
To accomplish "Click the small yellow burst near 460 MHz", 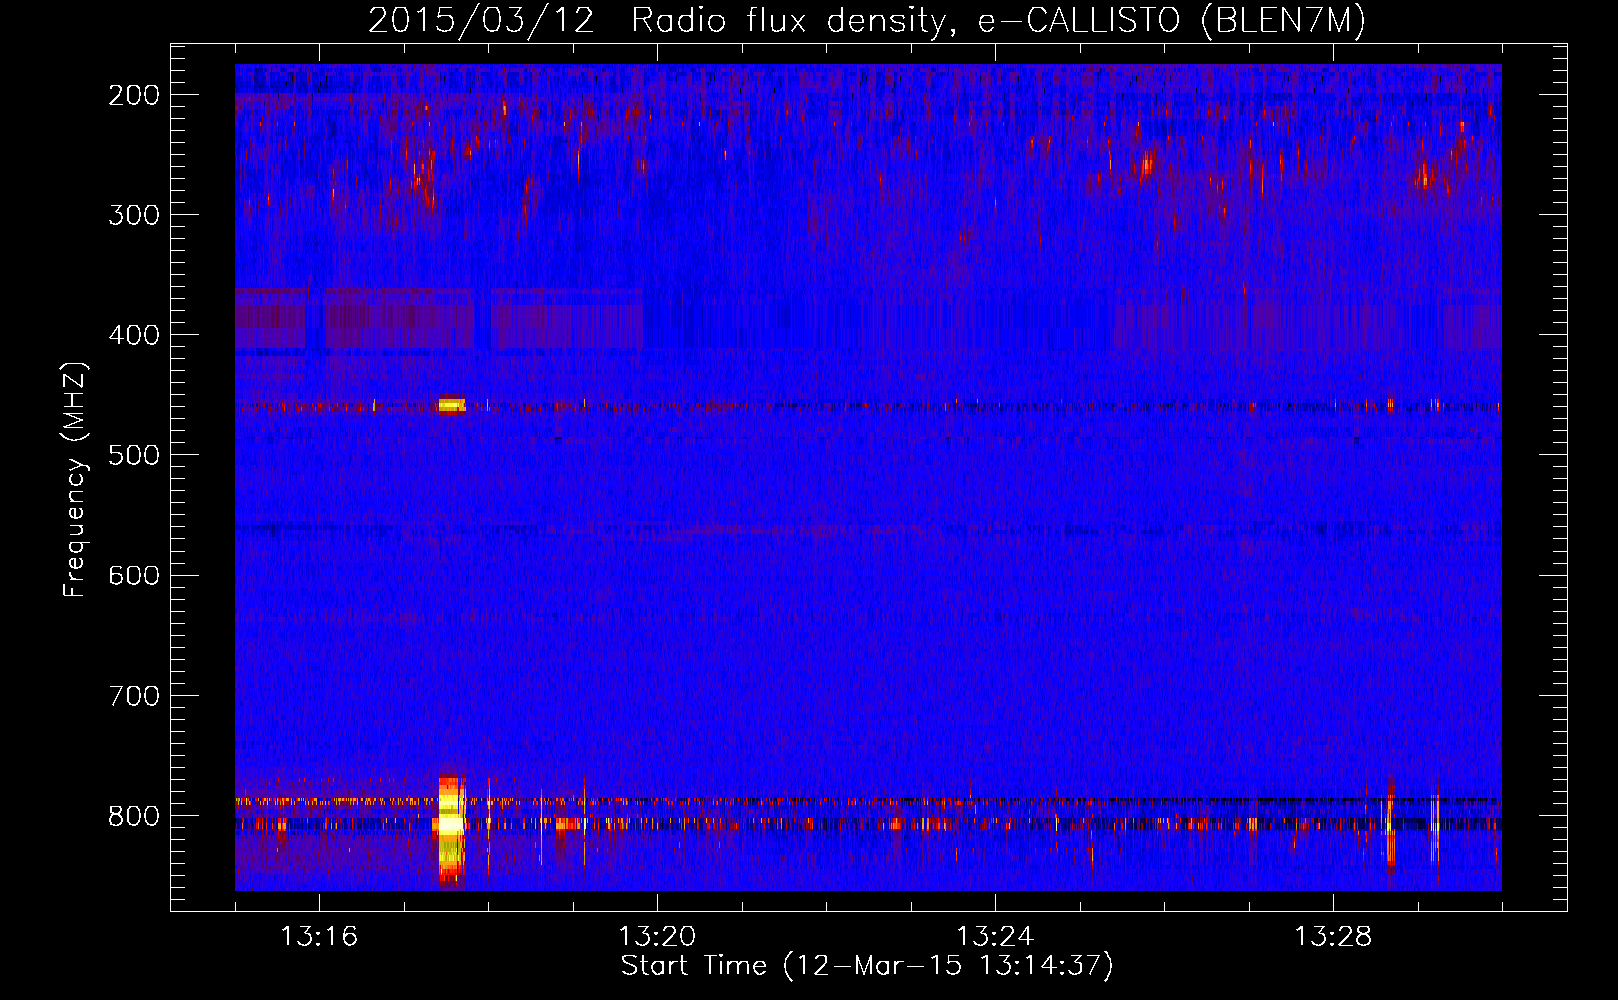I will [451, 404].
